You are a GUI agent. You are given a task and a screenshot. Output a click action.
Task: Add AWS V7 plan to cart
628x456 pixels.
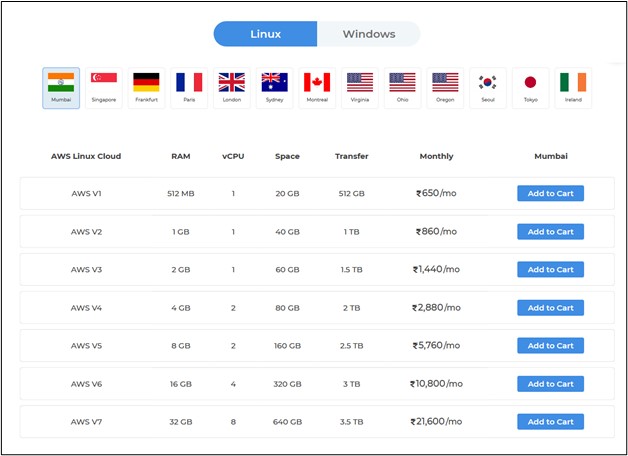pos(550,422)
